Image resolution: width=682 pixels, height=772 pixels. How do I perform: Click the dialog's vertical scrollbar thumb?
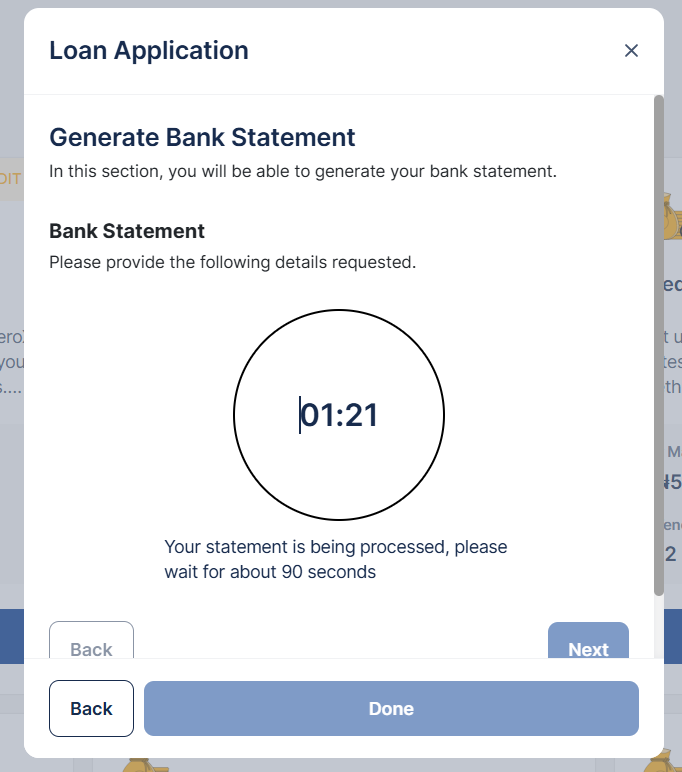(658, 340)
